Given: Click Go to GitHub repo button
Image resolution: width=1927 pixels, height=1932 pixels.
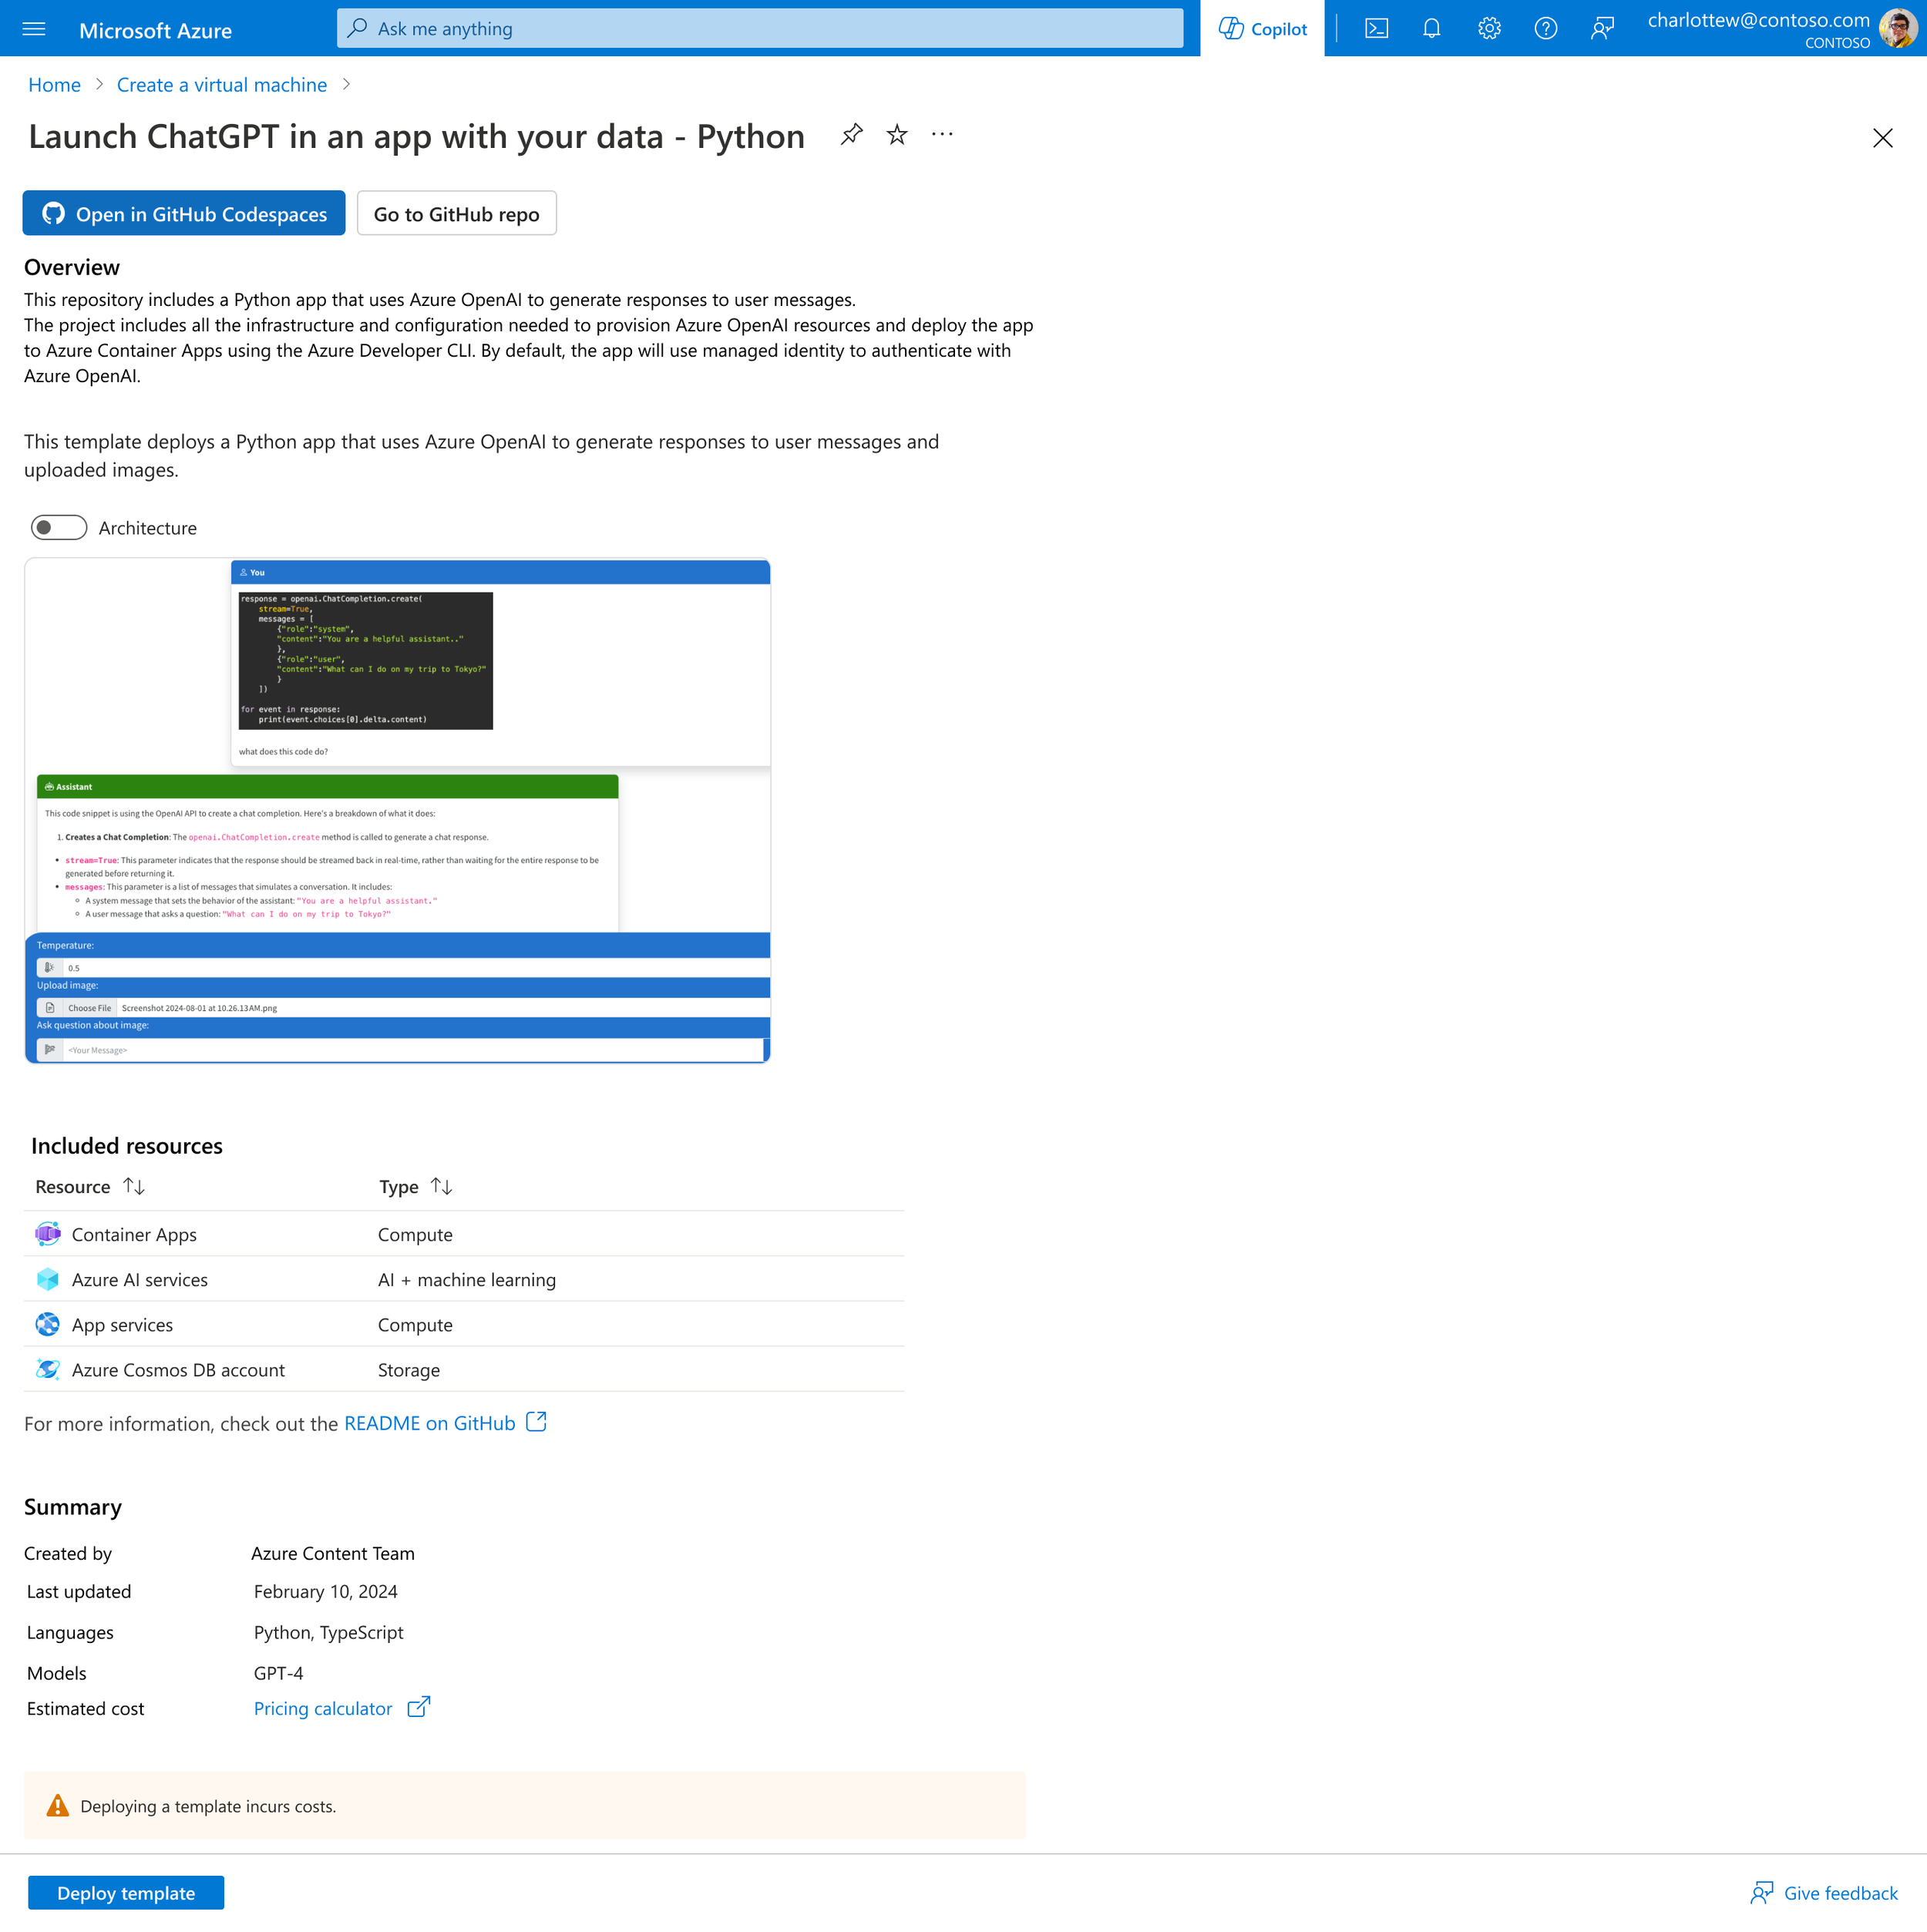Looking at the screenshot, I should tap(456, 214).
